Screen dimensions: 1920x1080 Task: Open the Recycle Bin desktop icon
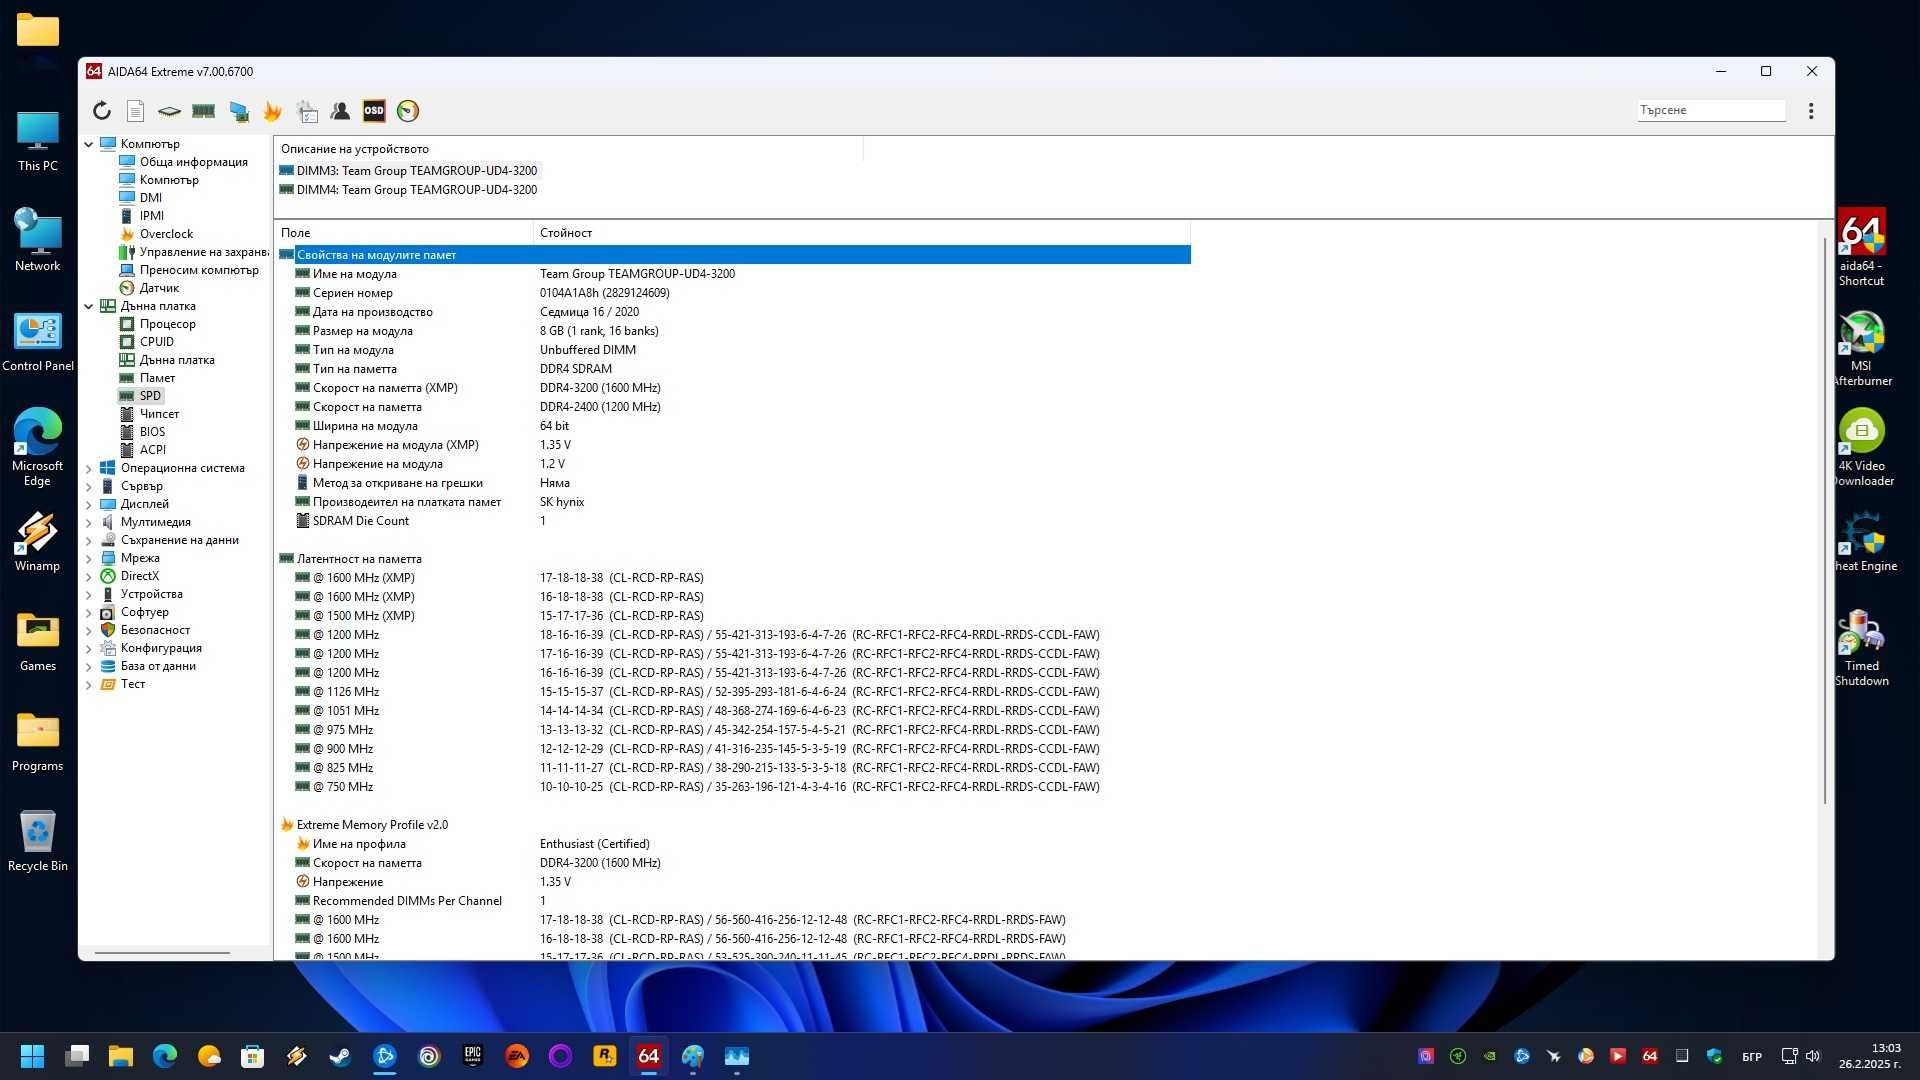[x=37, y=841]
